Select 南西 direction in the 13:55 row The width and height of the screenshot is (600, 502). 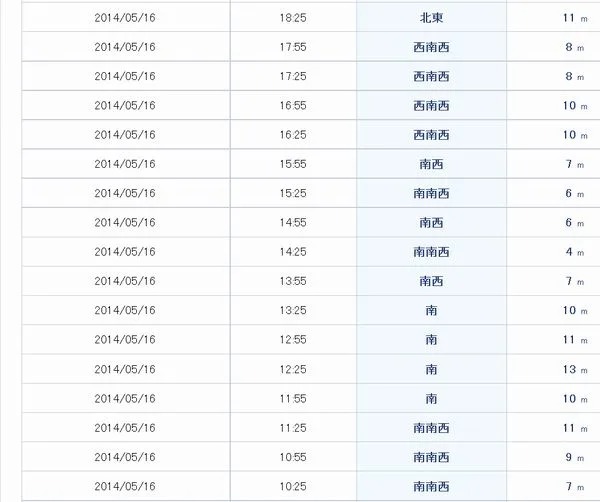431,281
